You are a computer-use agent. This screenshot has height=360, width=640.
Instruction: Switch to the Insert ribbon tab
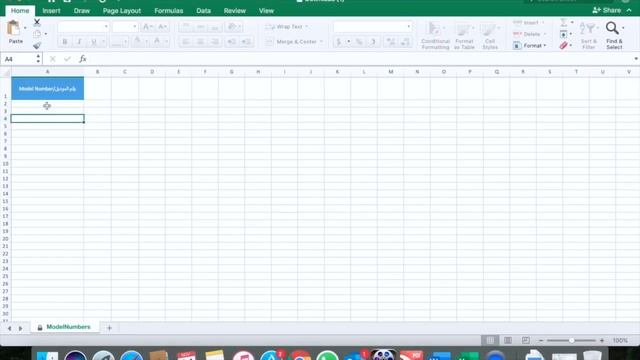click(51, 11)
